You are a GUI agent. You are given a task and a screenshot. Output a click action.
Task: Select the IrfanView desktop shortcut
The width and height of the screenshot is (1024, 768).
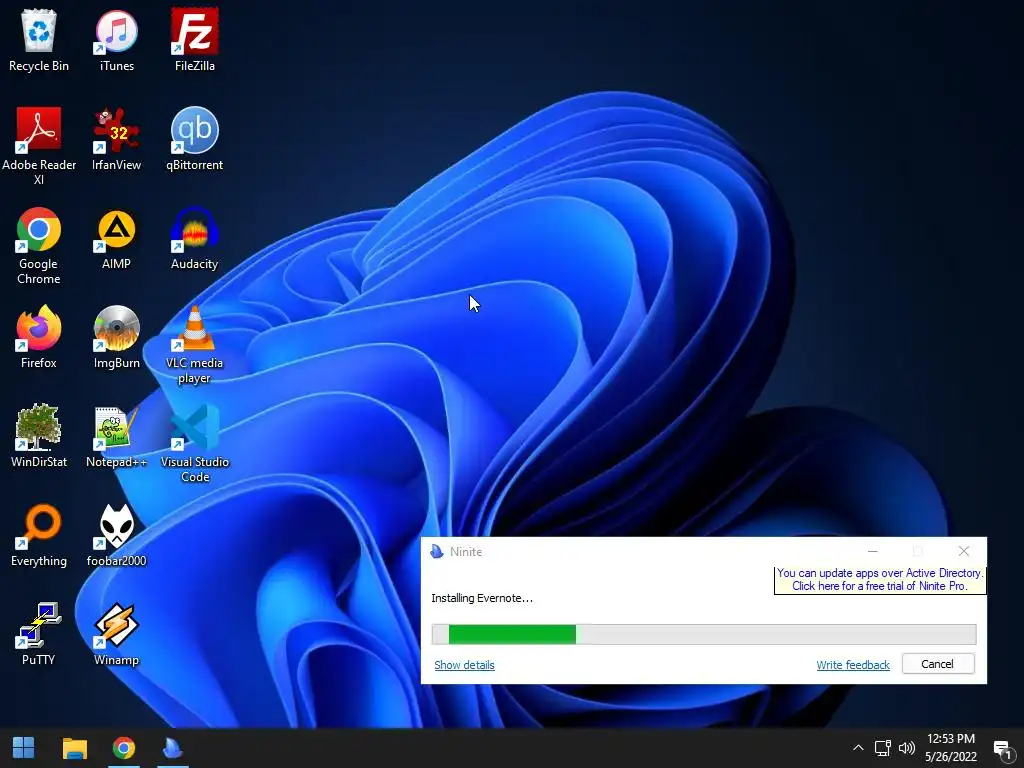(x=116, y=139)
